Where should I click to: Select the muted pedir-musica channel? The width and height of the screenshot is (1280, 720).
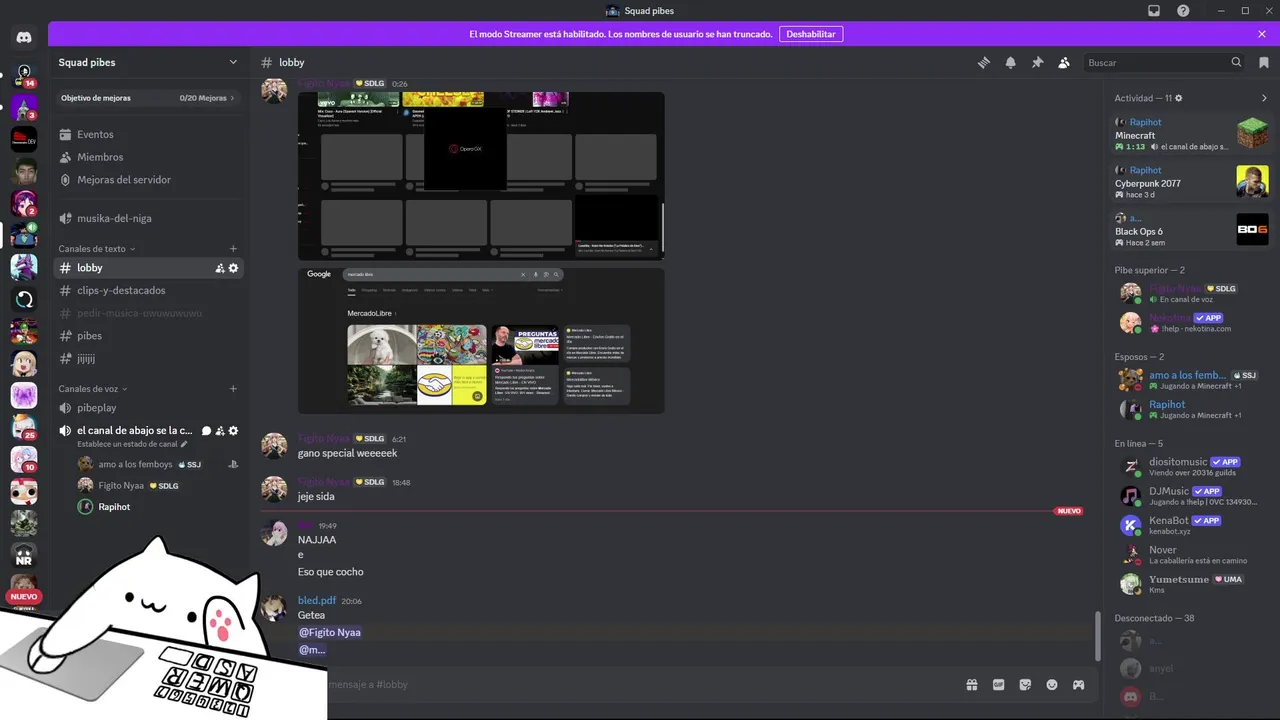pyautogui.click(x=148, y=313)
